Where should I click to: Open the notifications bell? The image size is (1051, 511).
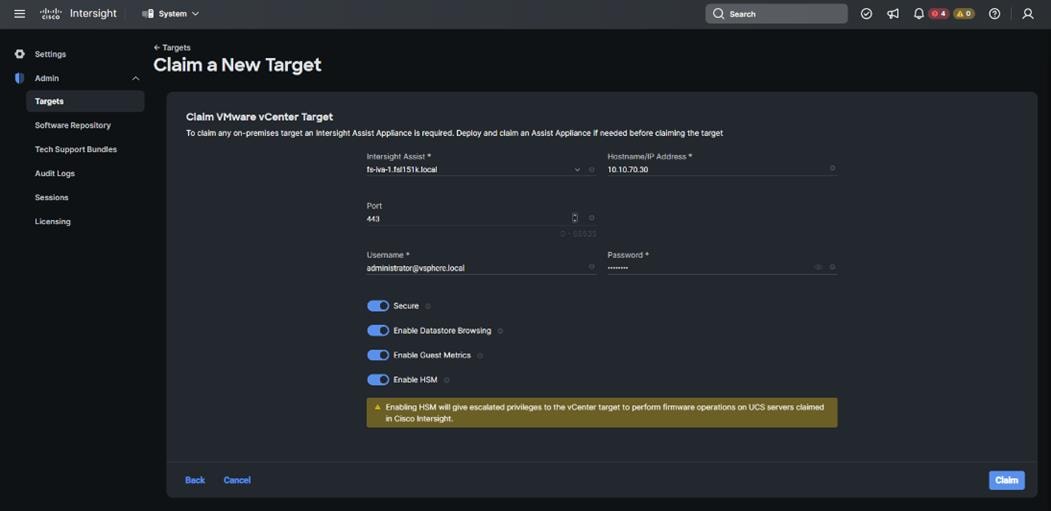pos(918,14)
